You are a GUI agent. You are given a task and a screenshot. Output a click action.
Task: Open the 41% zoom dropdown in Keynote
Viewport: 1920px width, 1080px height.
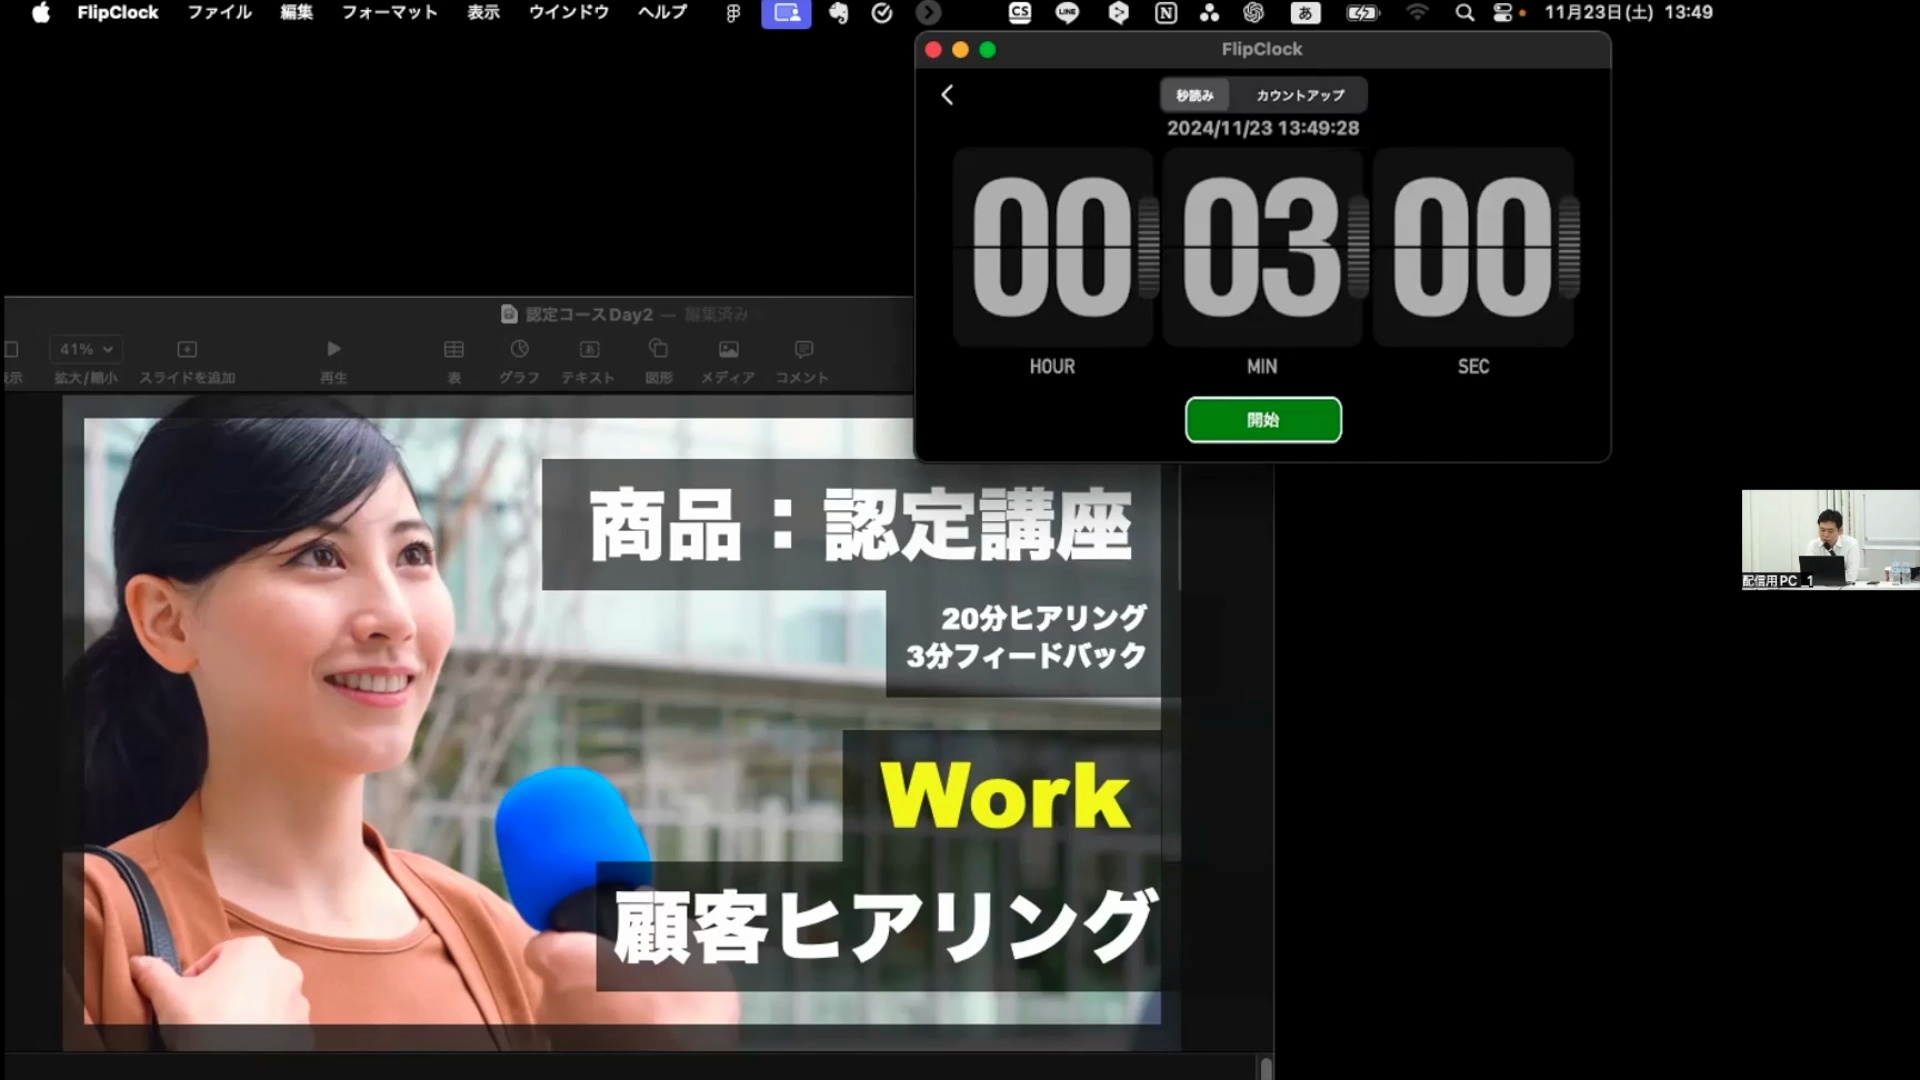coord(86,349)
